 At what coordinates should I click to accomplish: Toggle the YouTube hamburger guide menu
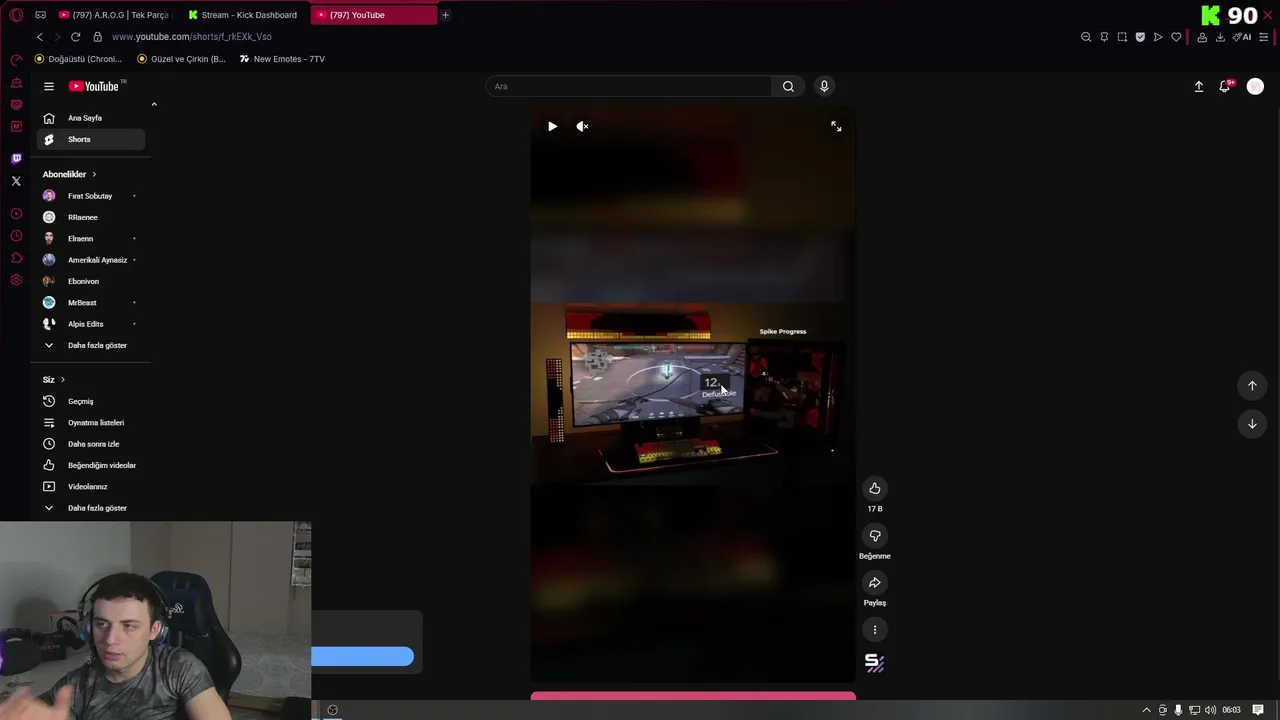(x=49, y=86)
